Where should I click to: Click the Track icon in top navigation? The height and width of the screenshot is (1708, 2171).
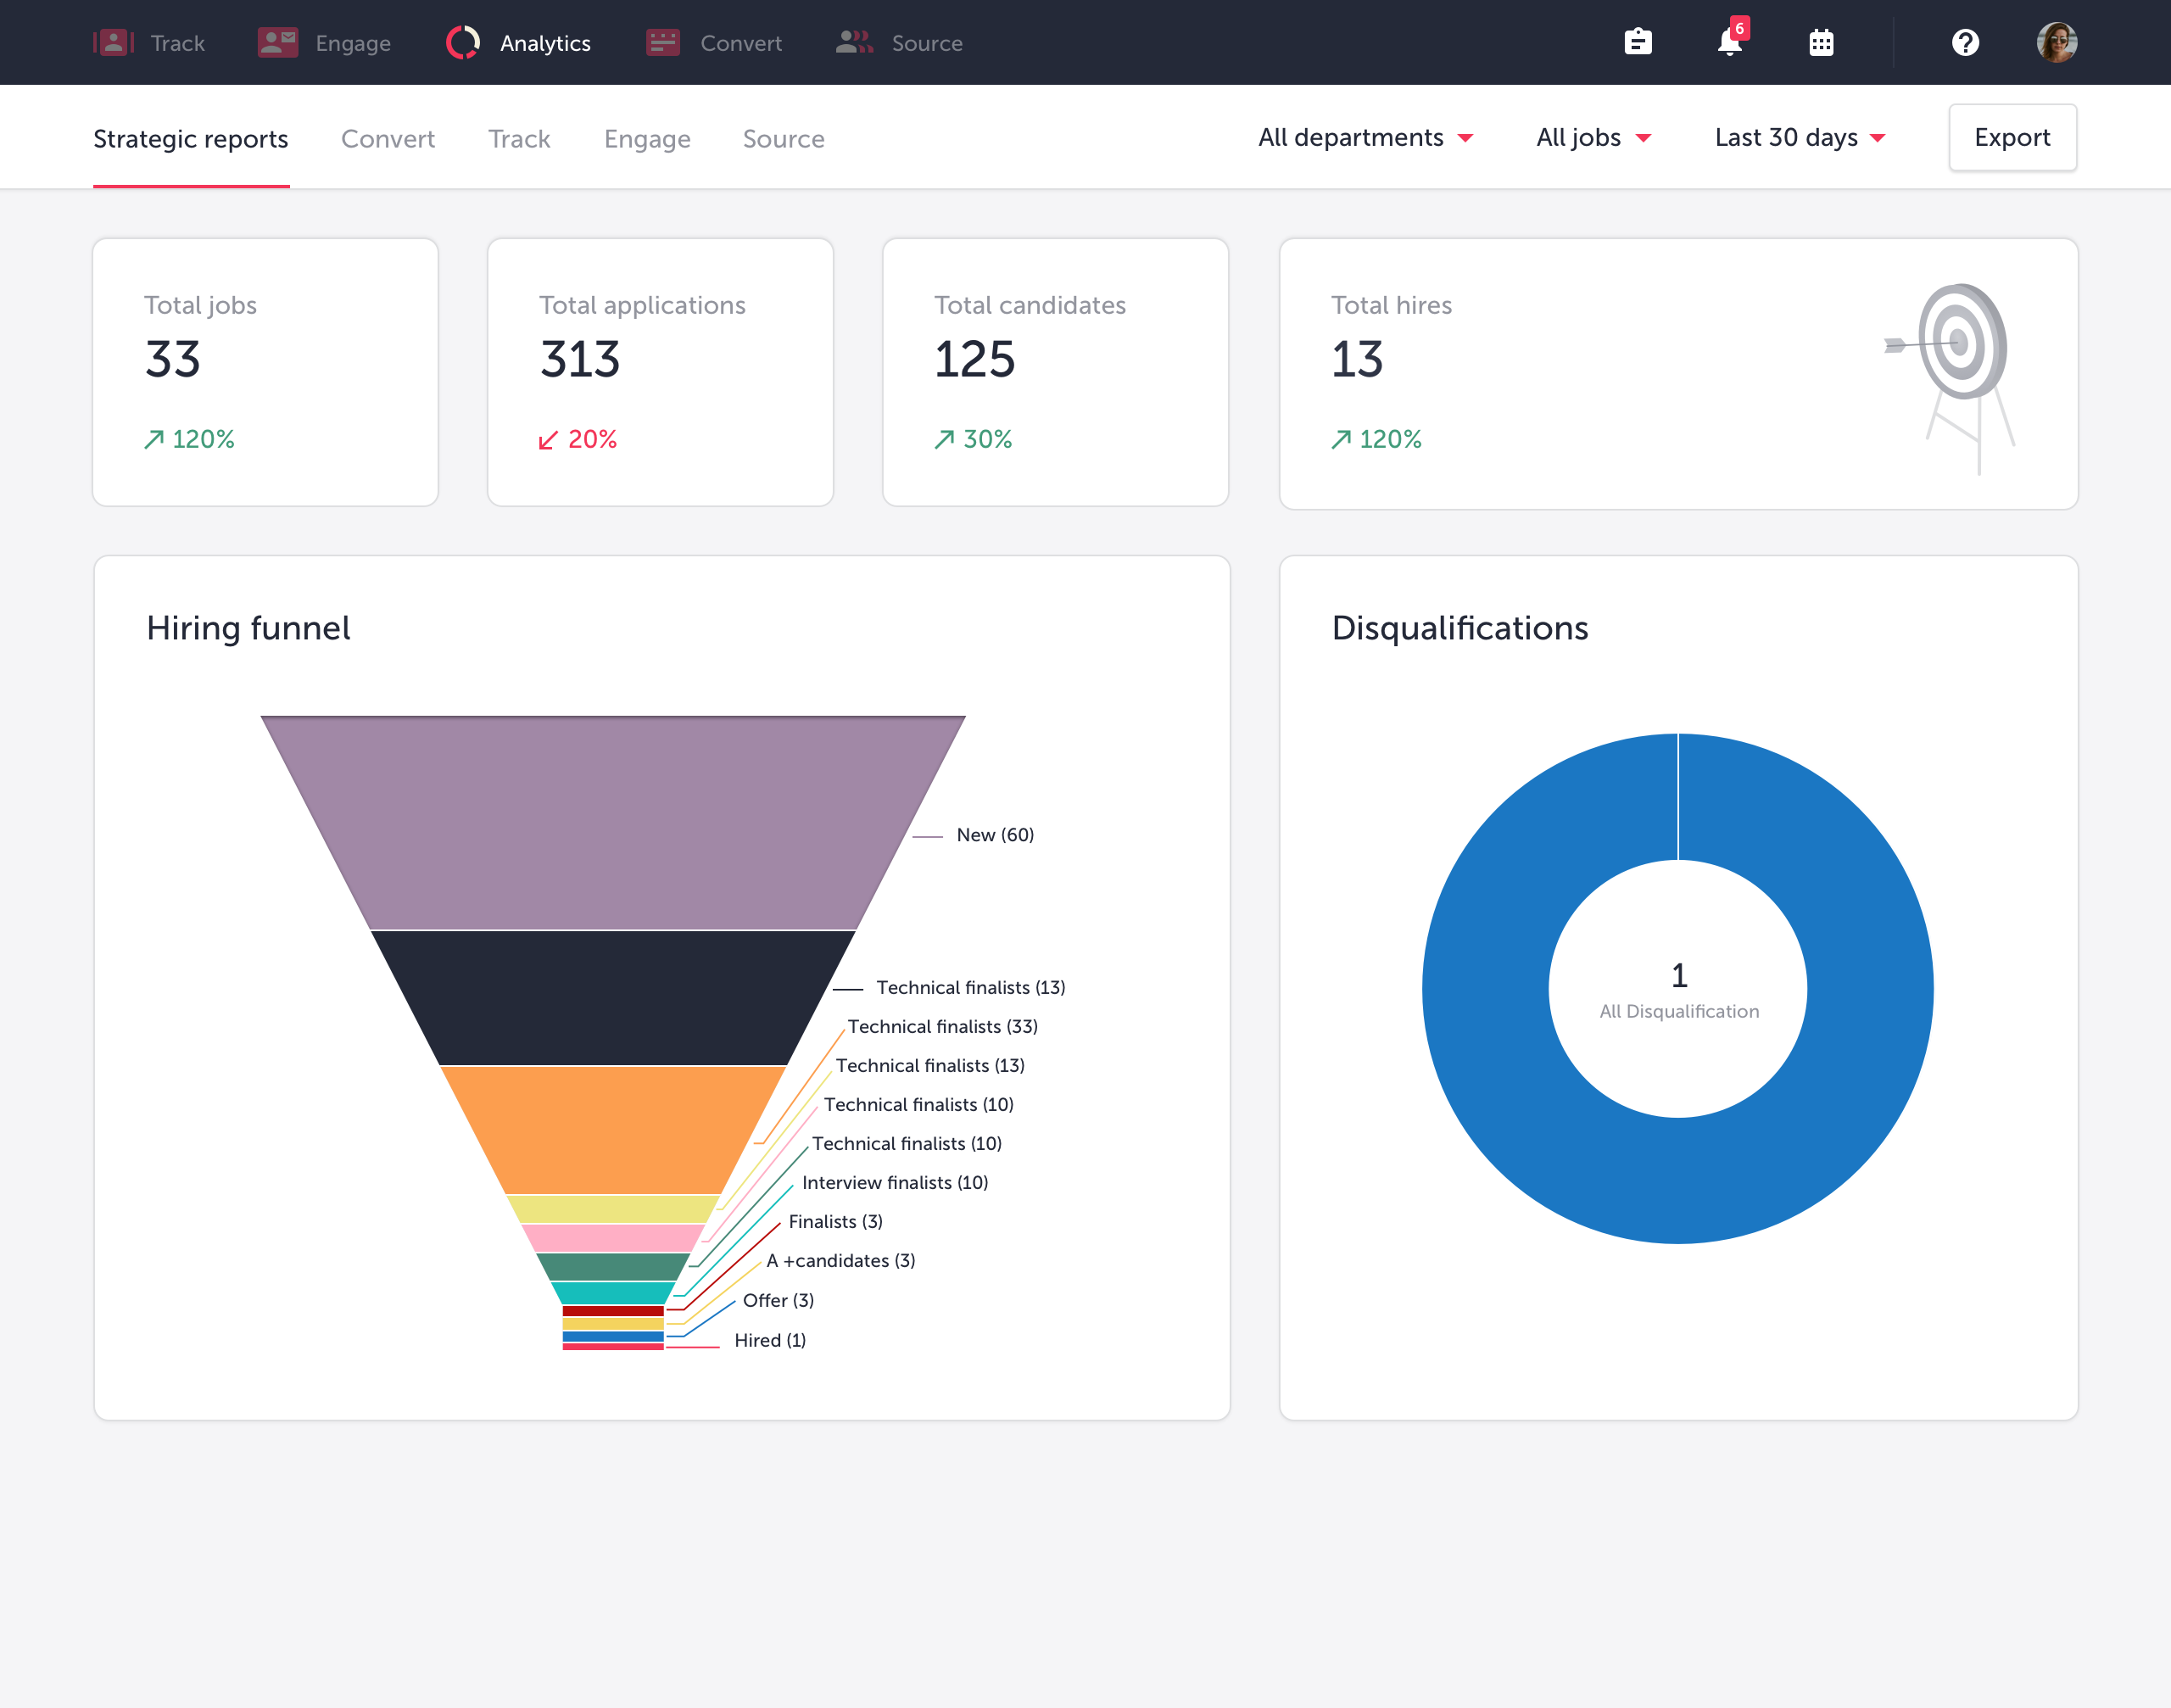(114, 43)
